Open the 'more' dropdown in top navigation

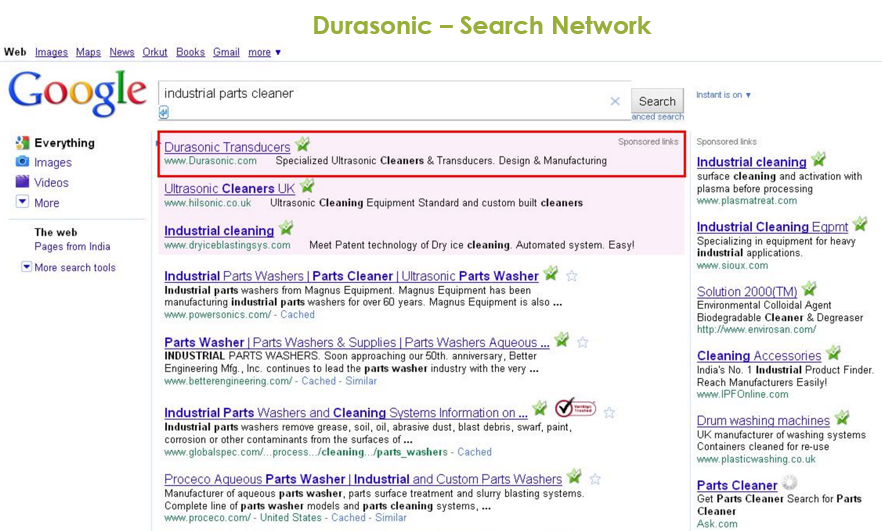tap(265, 52)
